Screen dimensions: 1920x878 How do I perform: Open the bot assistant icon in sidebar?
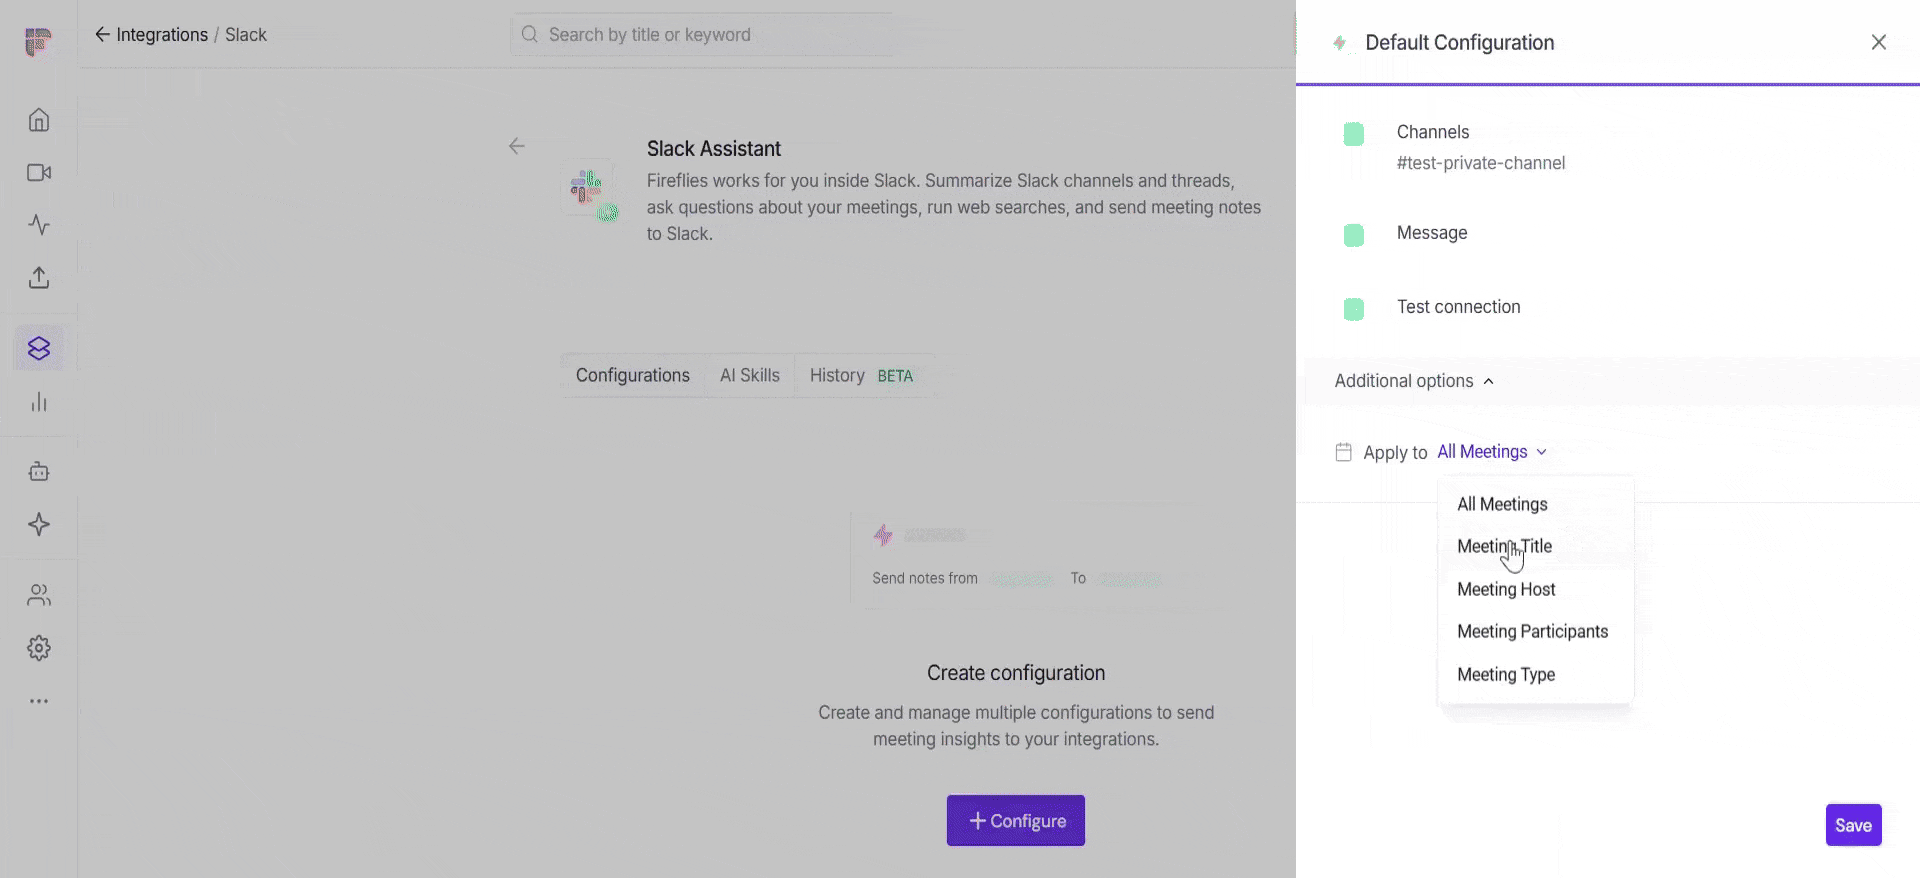tap(39, 471)
